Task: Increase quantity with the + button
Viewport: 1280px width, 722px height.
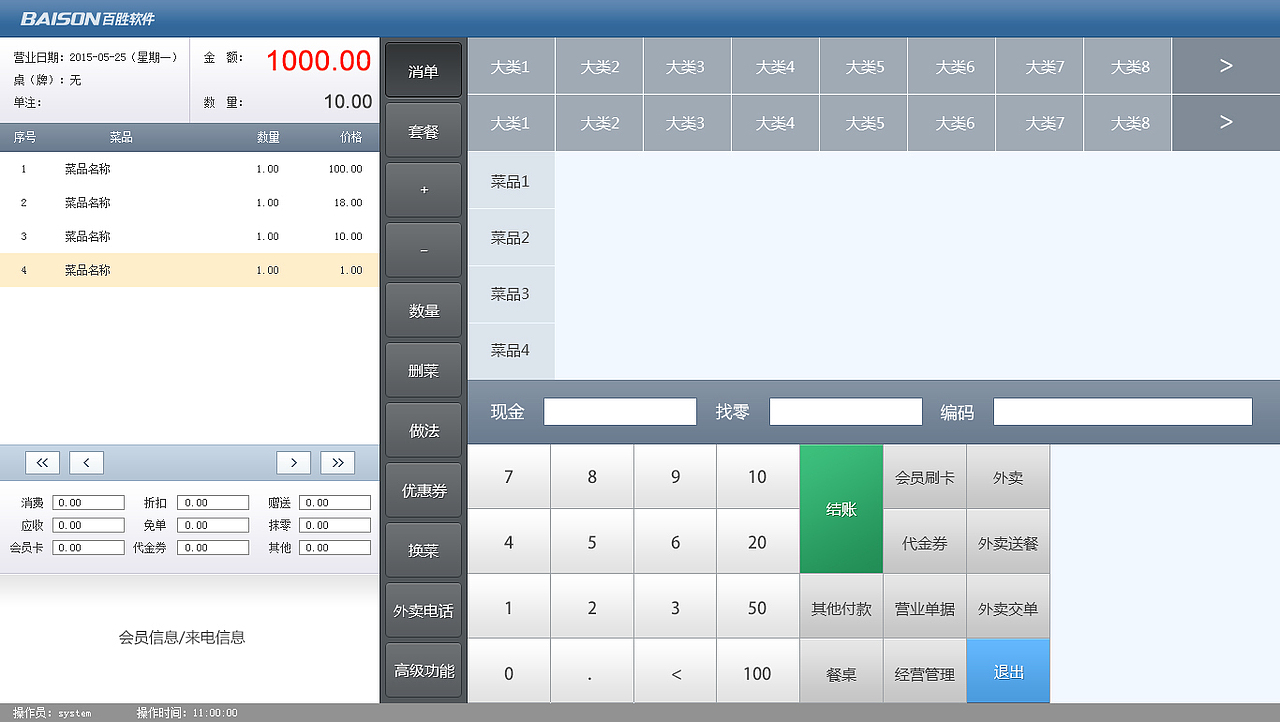Action: click(424, 190)
